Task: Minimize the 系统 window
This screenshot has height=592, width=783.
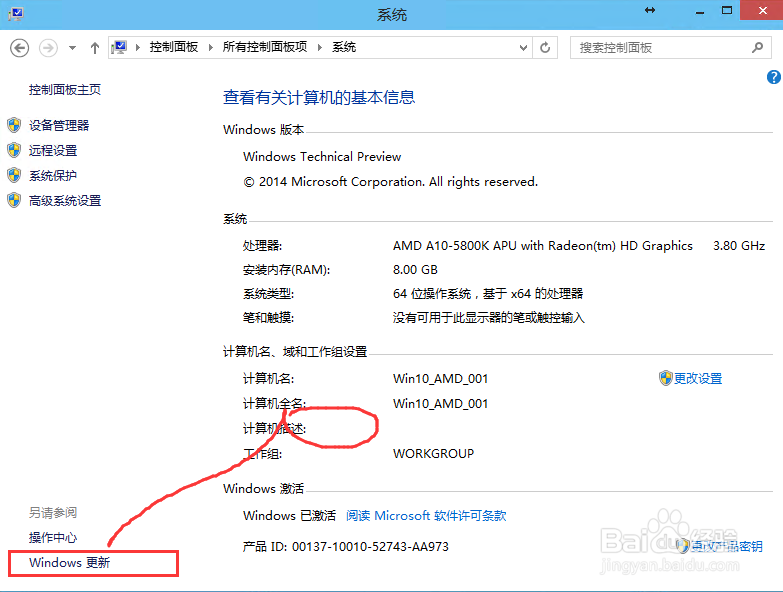Action: click(700, 10)
